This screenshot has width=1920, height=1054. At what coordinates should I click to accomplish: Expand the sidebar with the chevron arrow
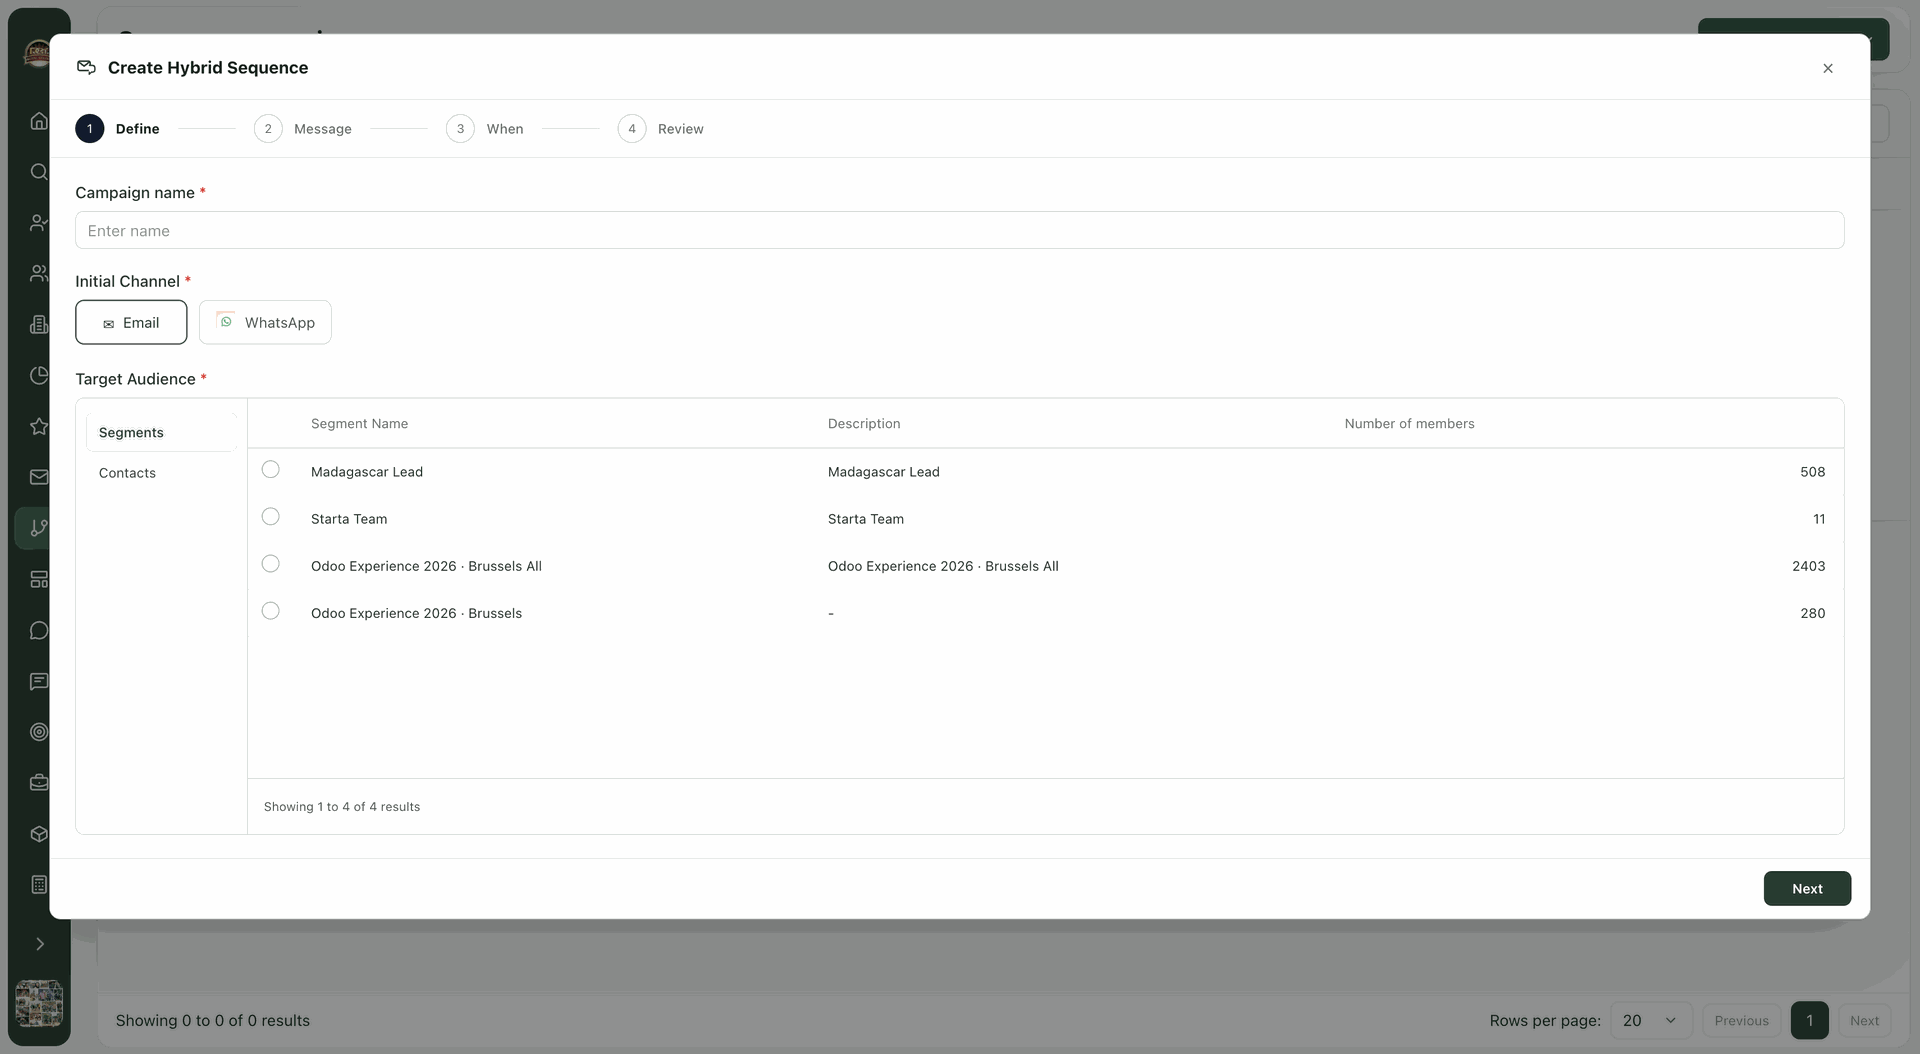[40, 944]
